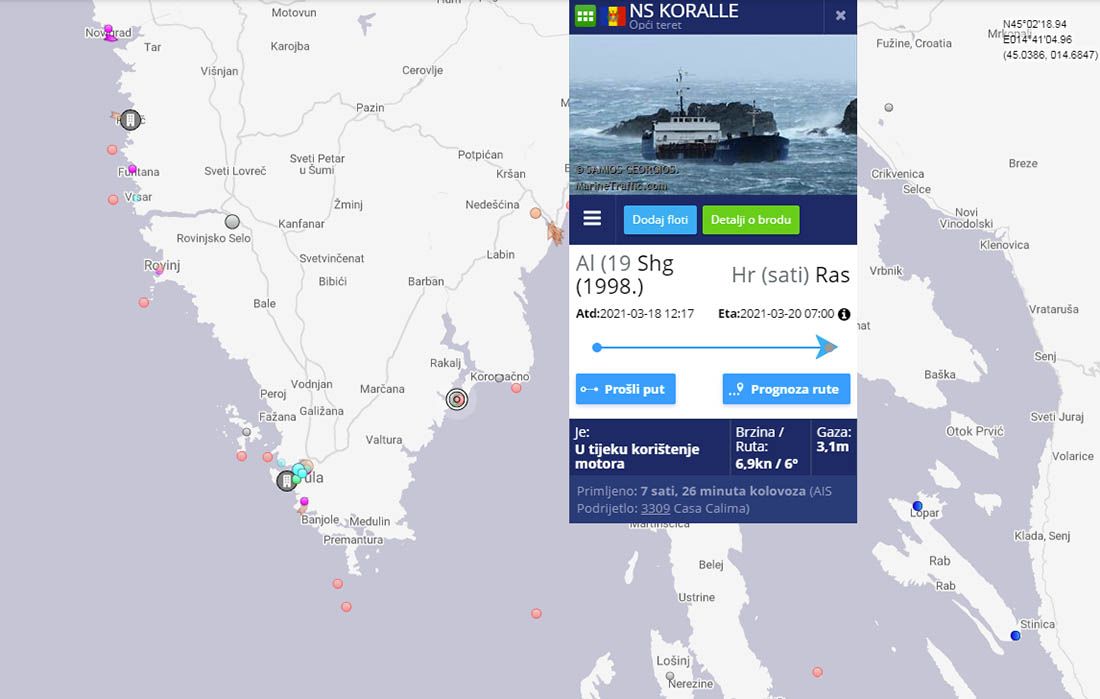
Task: Click the orange ship icon near Labin coast
Action: (x=555, y=232)
